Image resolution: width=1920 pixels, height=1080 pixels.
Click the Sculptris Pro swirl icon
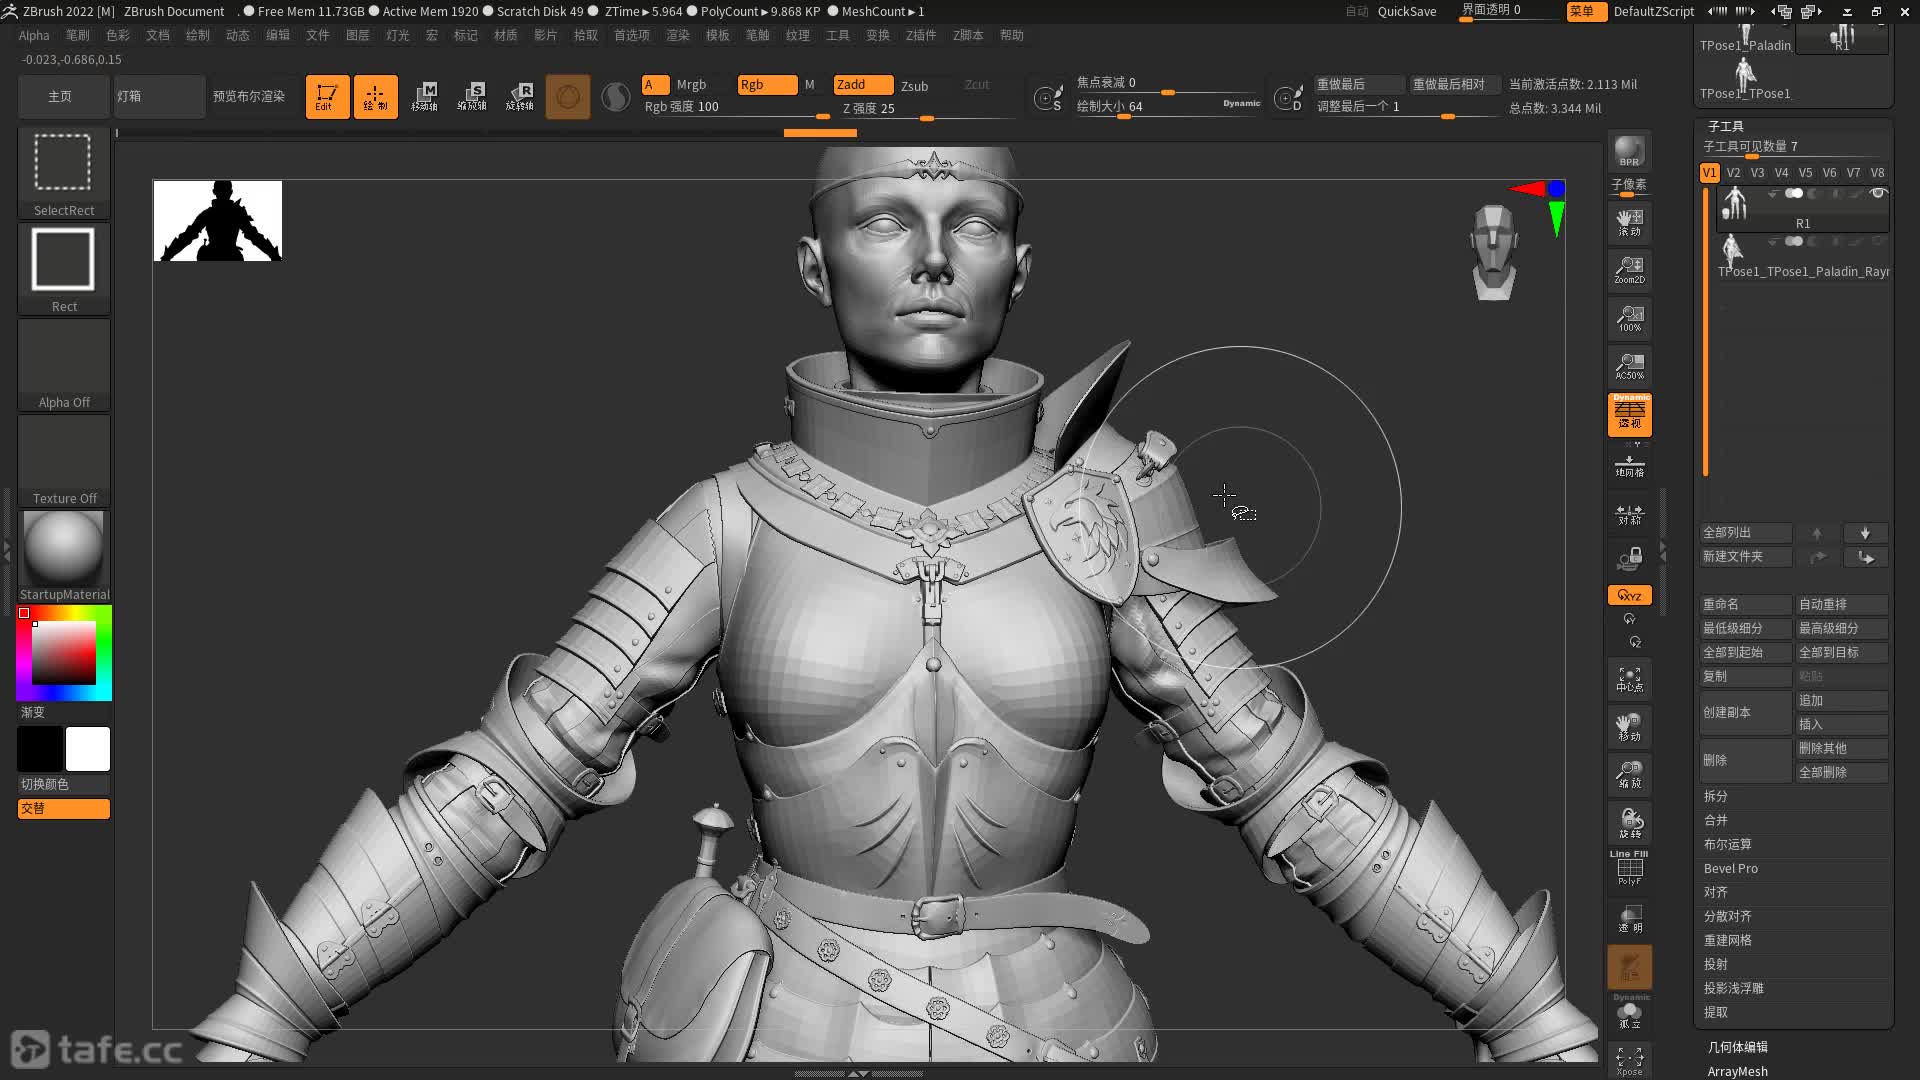point(616,97)
